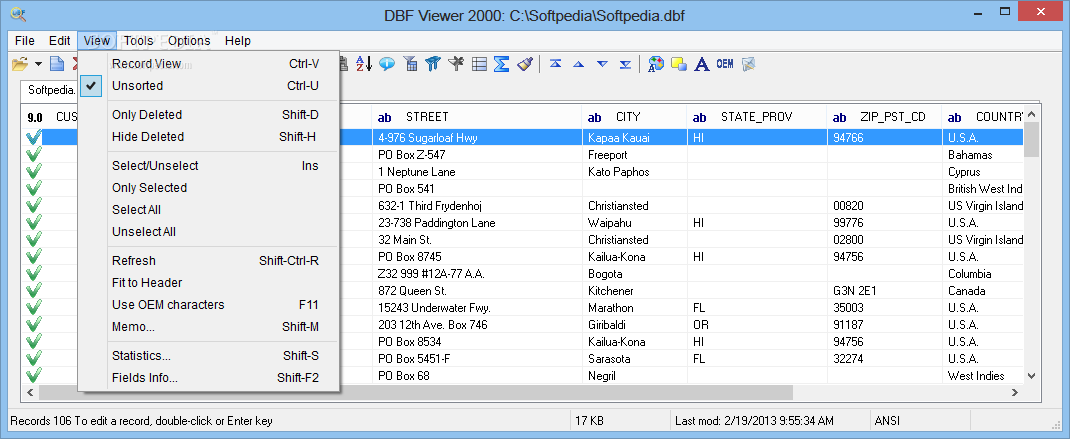
Task: Click the DBF Viewer title bar app icon
Action: coord(18,13)
